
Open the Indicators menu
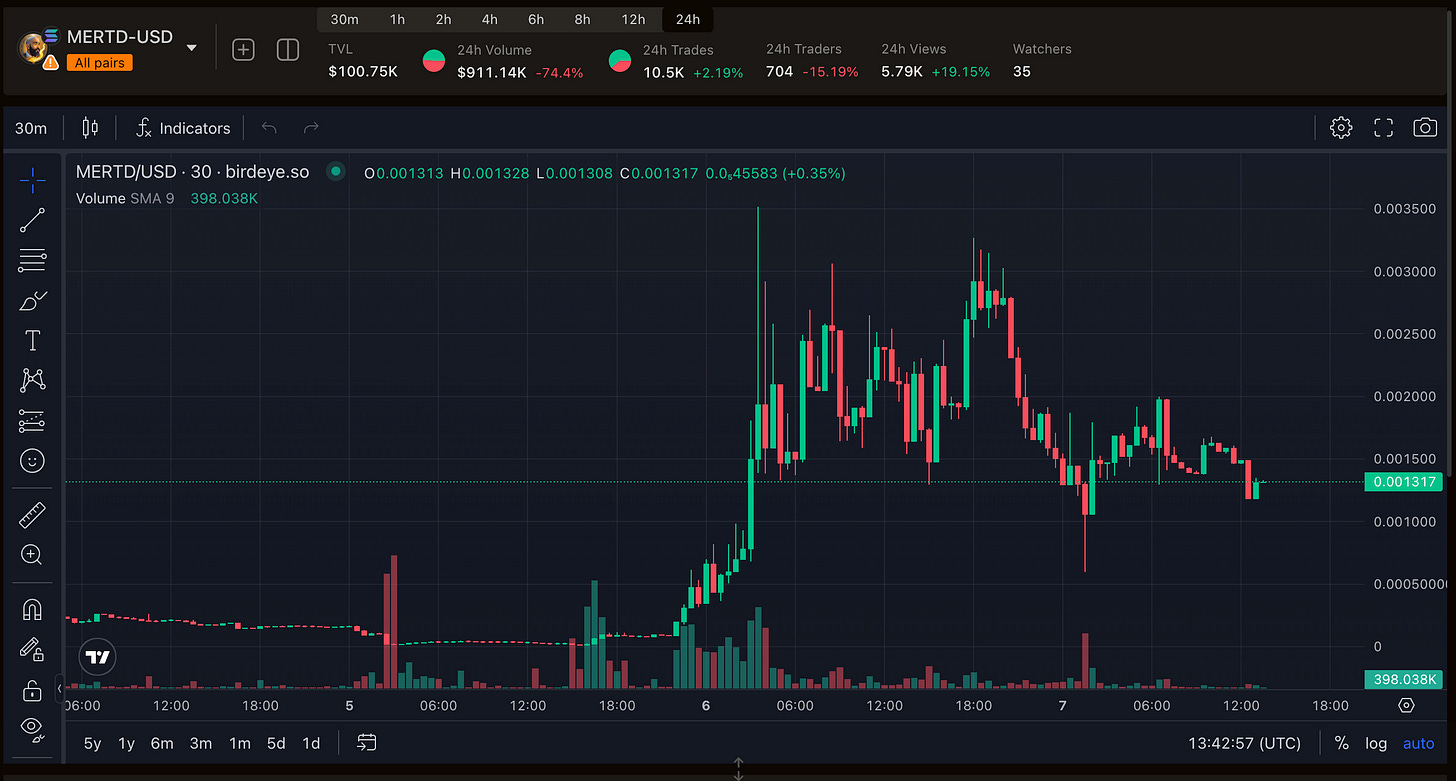pyautogui.click(x=183, y=128)
